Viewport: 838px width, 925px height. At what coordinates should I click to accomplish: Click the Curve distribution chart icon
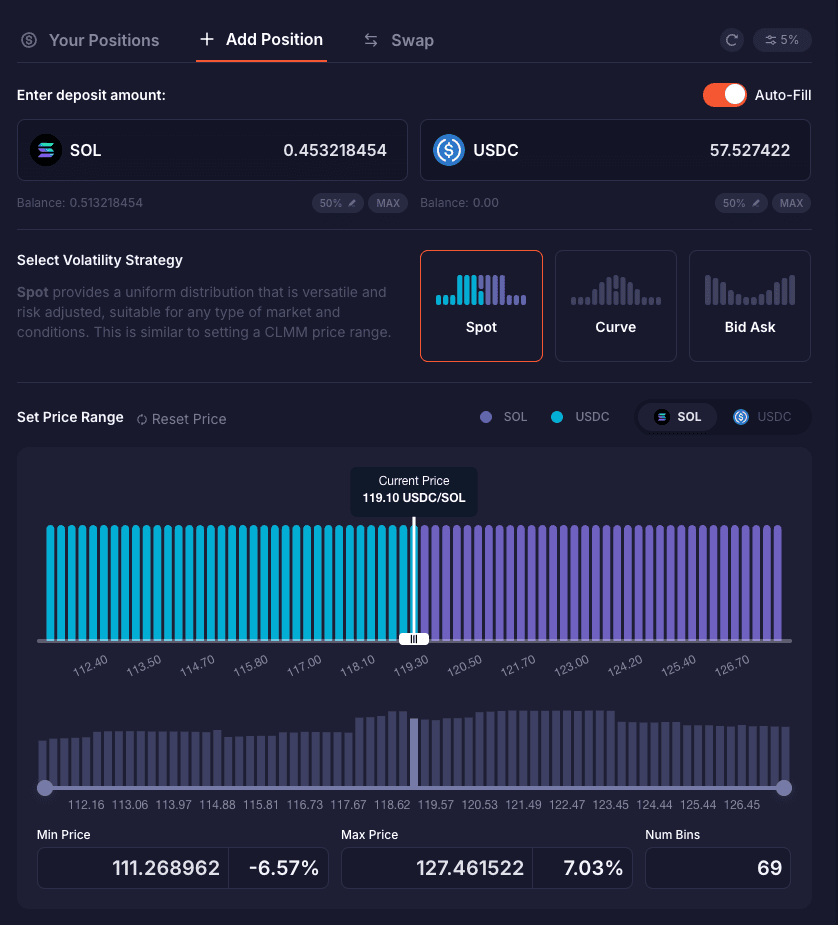pyautogui.click(x=615, y=290)
